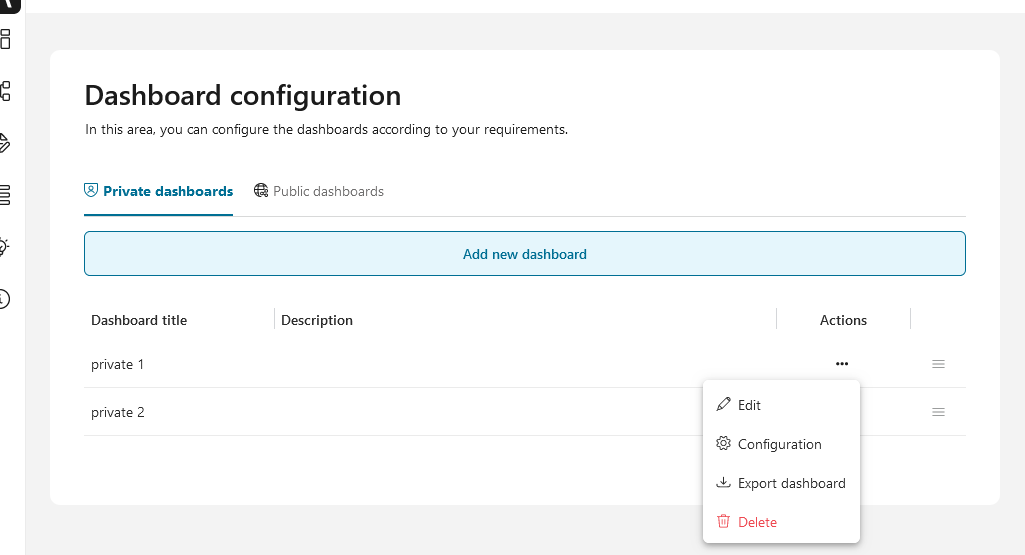This screenshot has height=555, width=1025.
Task: Switch to Public dashboards tab
Action: [318, 191]
